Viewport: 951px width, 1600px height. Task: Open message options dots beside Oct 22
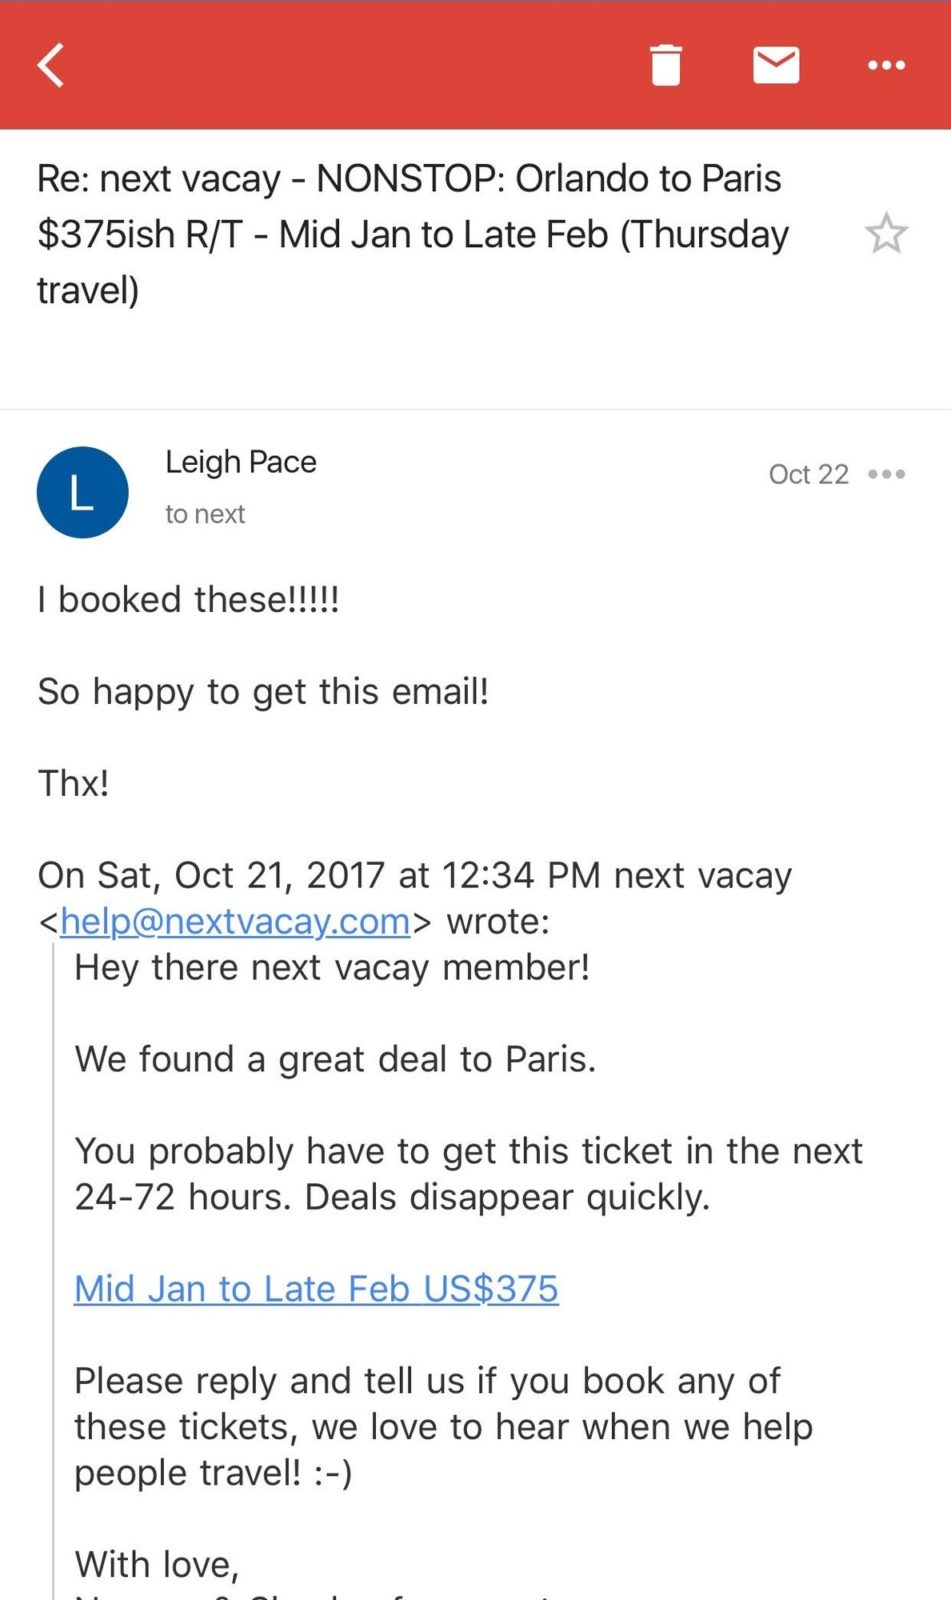887,474
